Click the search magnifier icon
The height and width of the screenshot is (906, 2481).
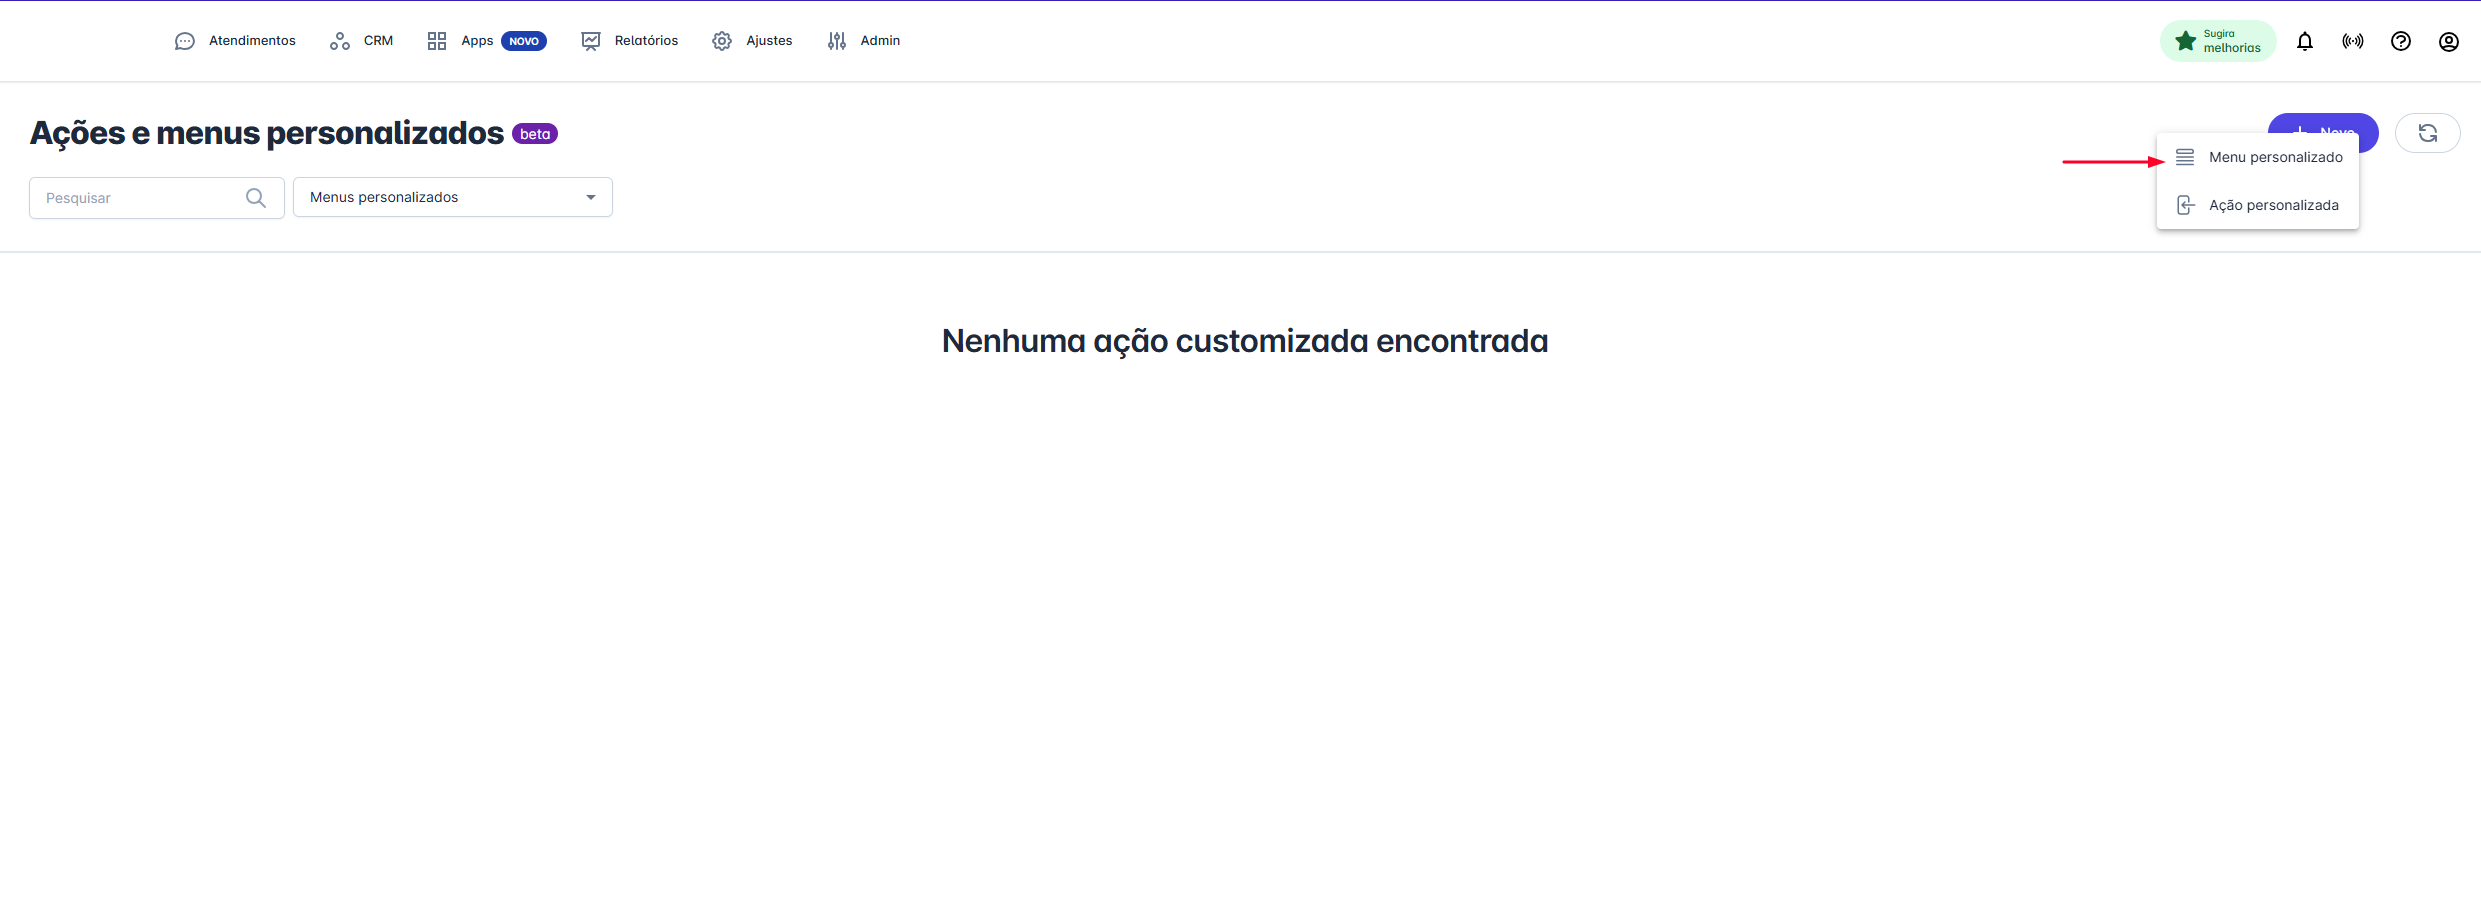click(256, 198)
